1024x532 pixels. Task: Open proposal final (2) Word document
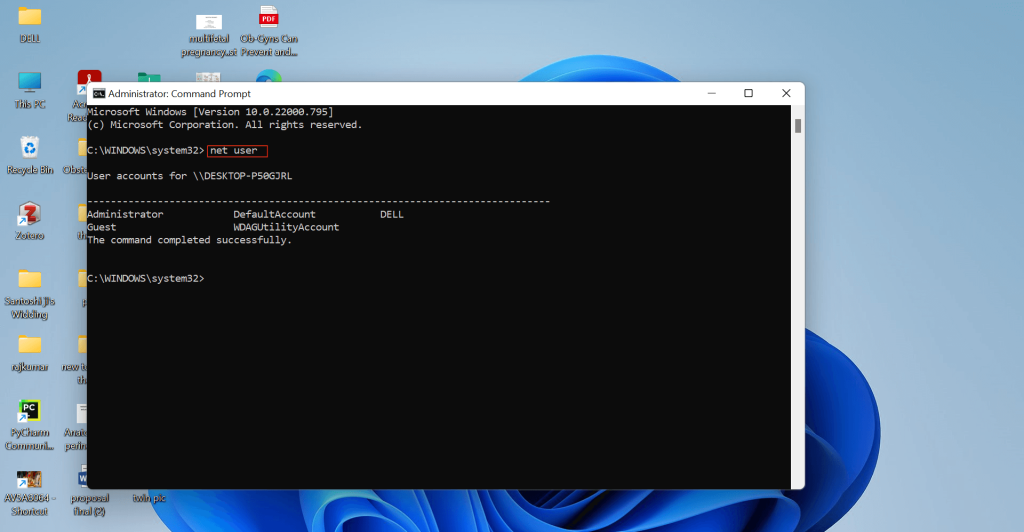89,491
